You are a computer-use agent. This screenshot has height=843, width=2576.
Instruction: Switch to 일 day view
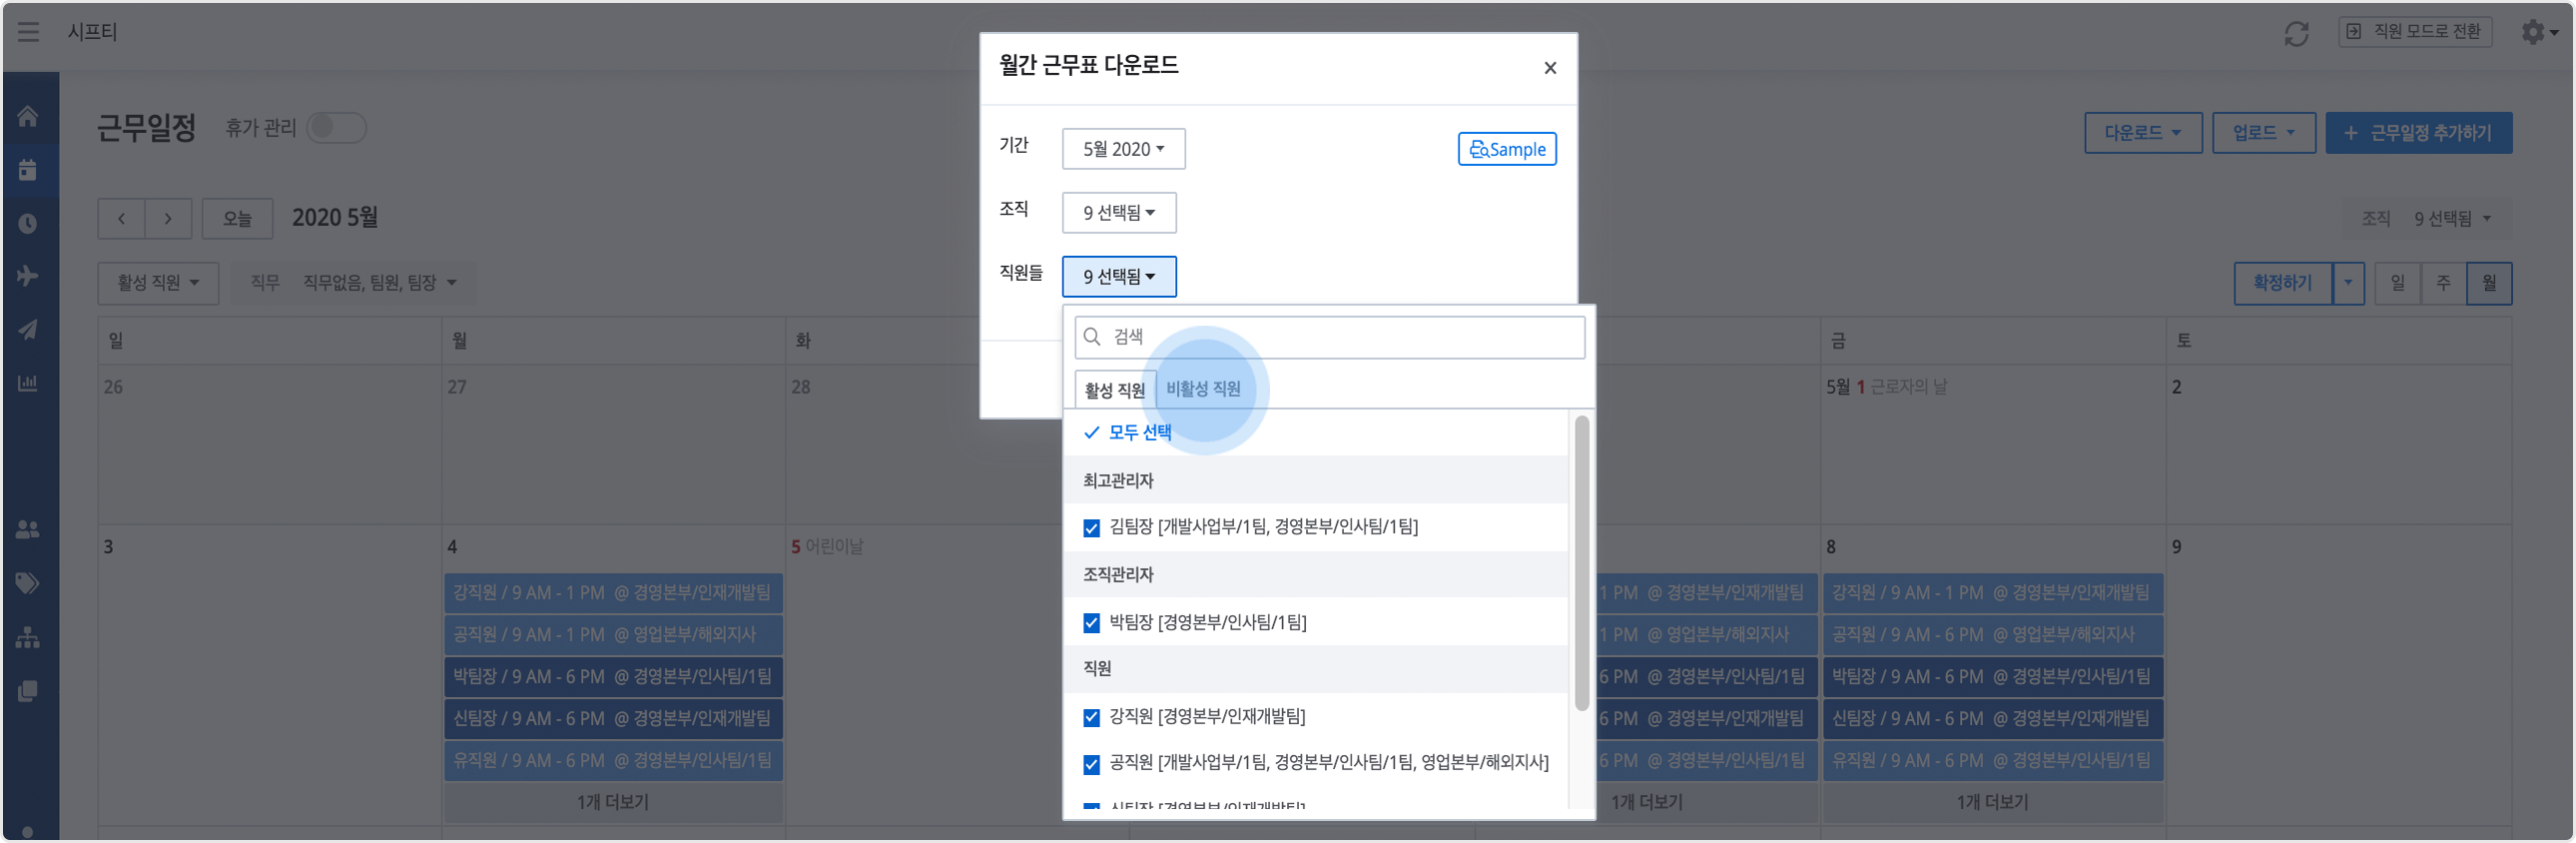tap(2397, 283)
